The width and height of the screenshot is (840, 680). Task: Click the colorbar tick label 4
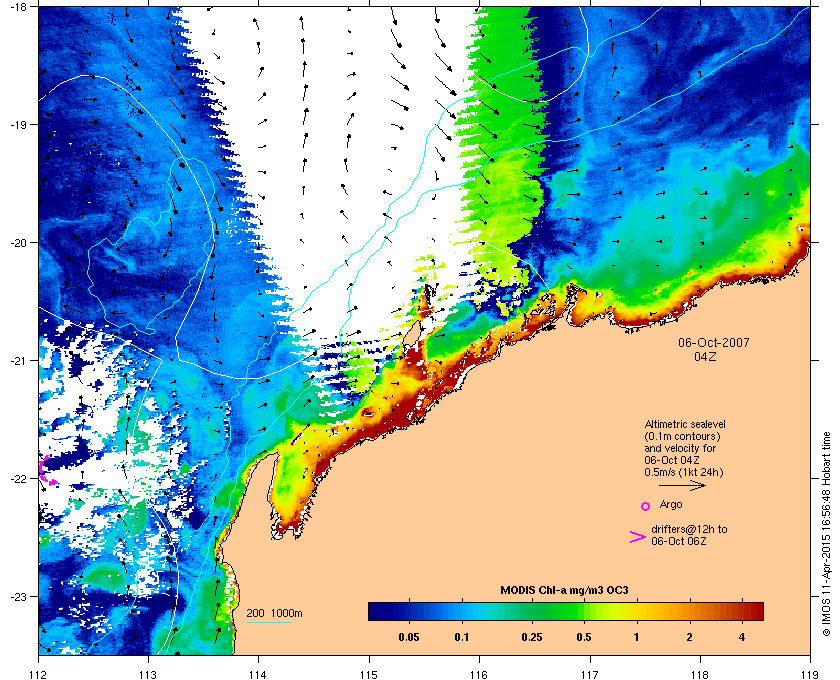point(742,637)
